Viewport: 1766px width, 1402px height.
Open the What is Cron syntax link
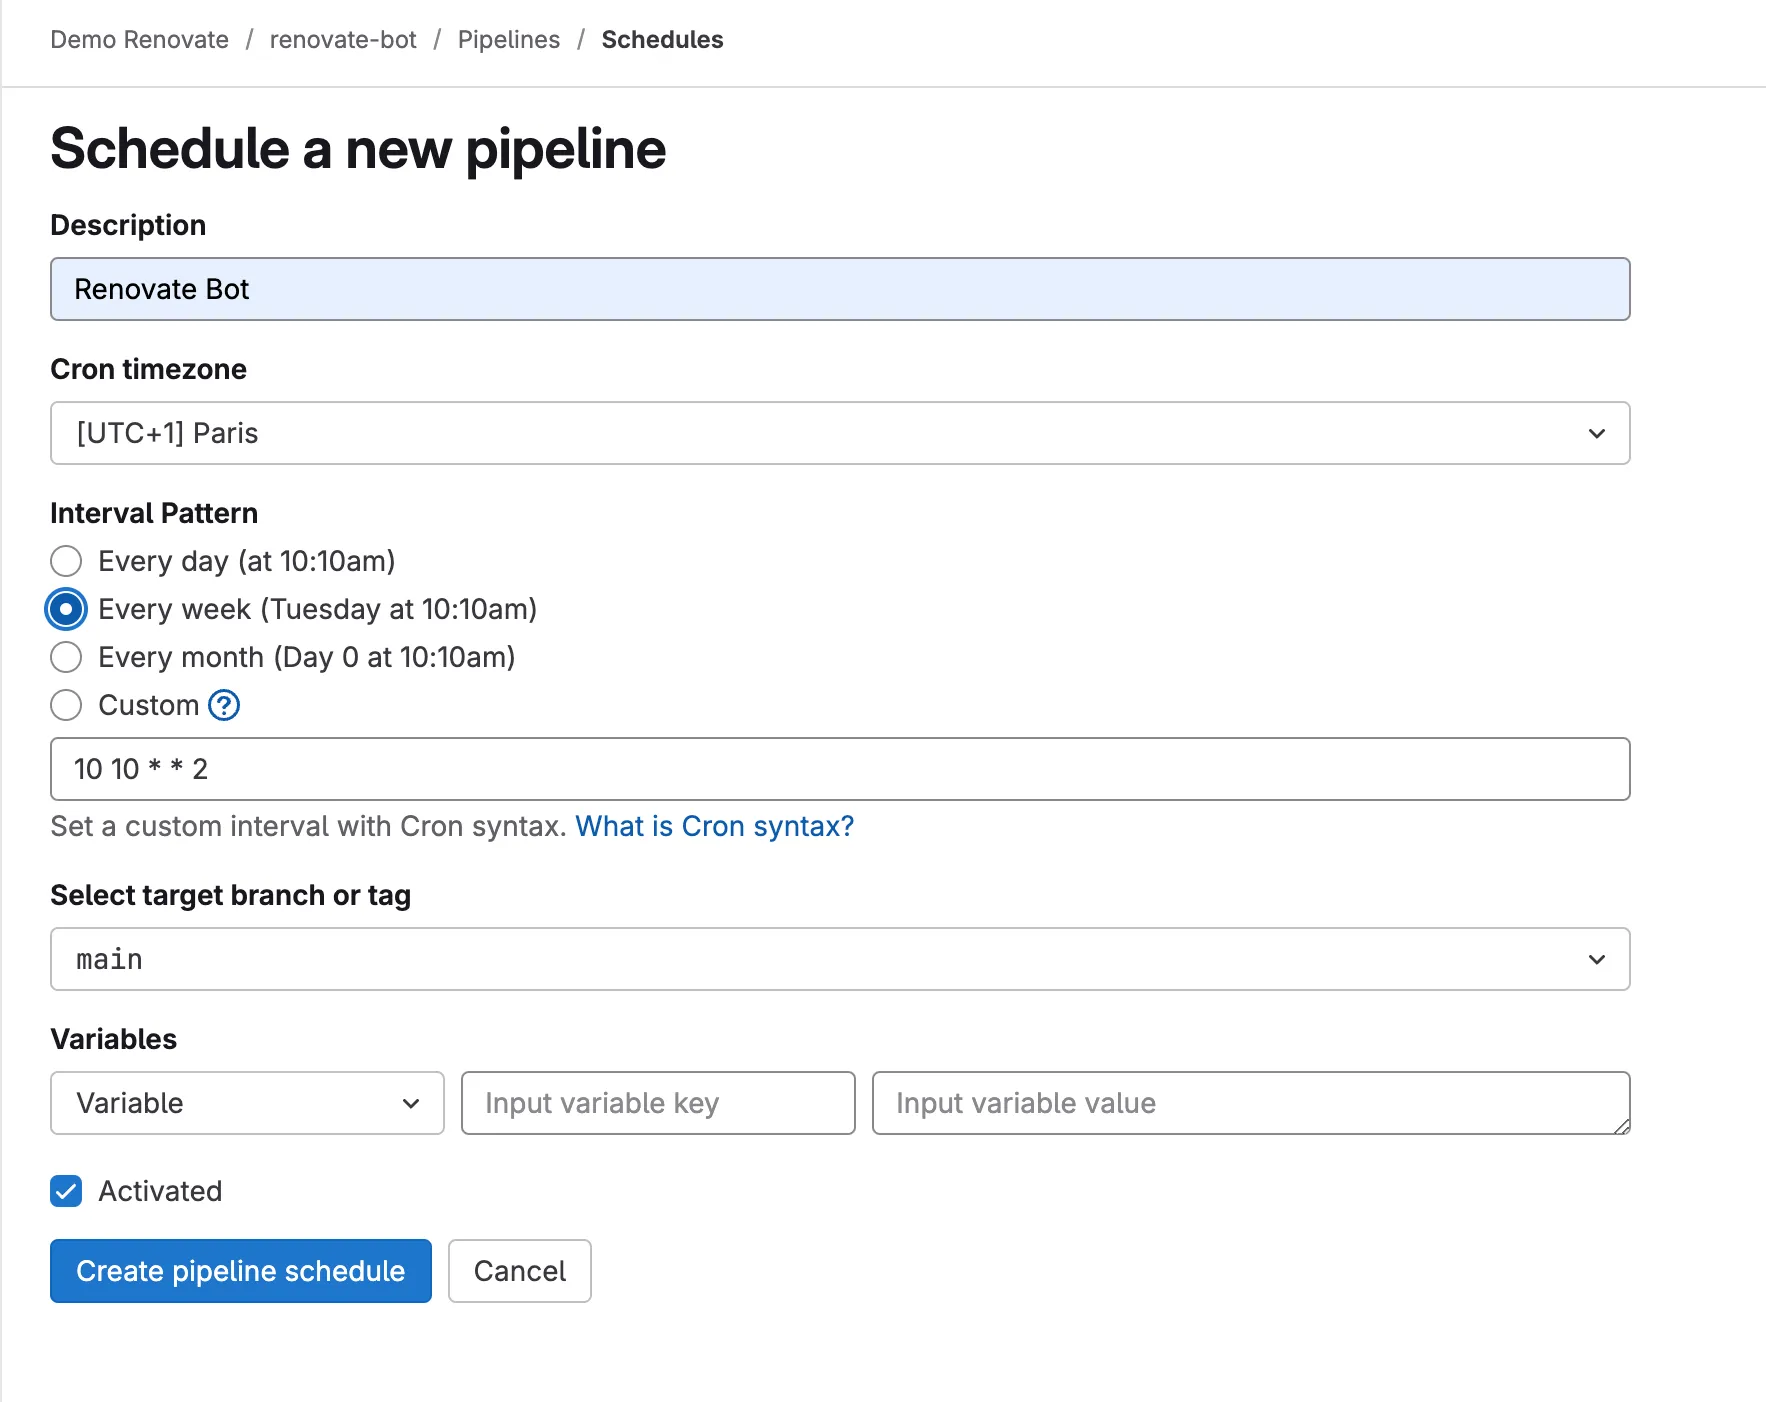(714, 826)
